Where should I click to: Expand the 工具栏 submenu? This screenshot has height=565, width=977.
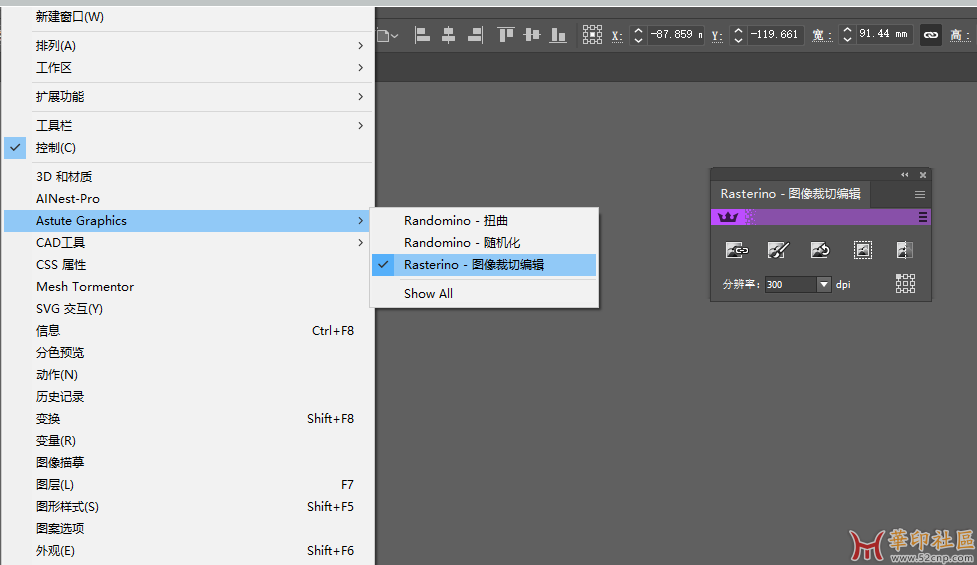point(188,125)
